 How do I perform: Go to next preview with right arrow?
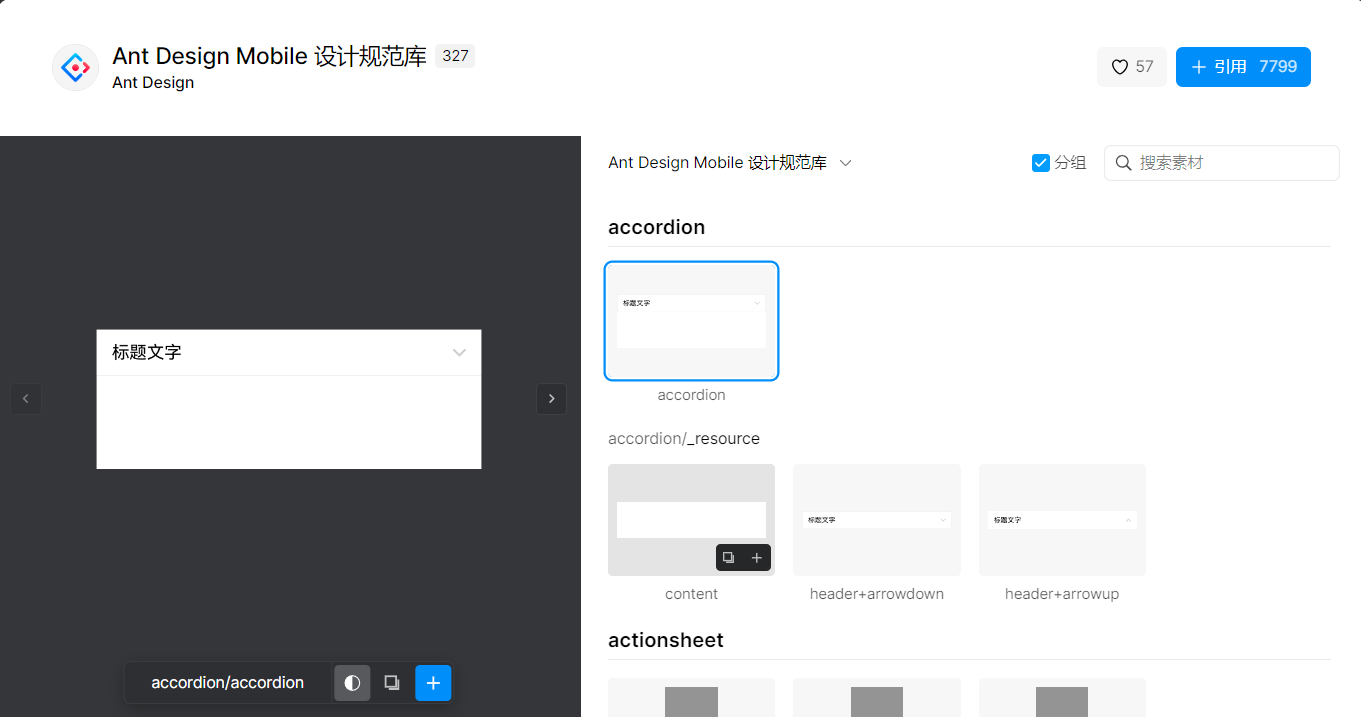coord(551,399)
